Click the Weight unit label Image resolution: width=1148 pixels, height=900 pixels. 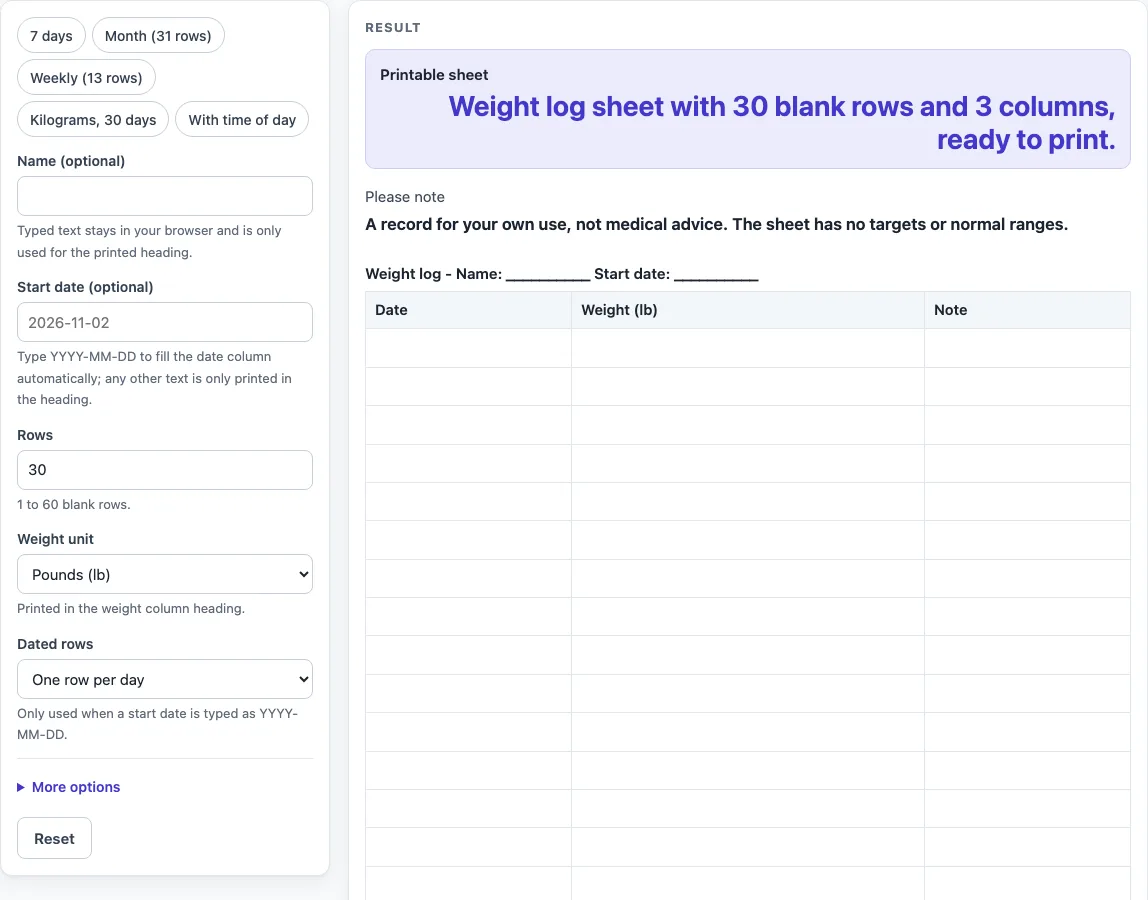56,539
